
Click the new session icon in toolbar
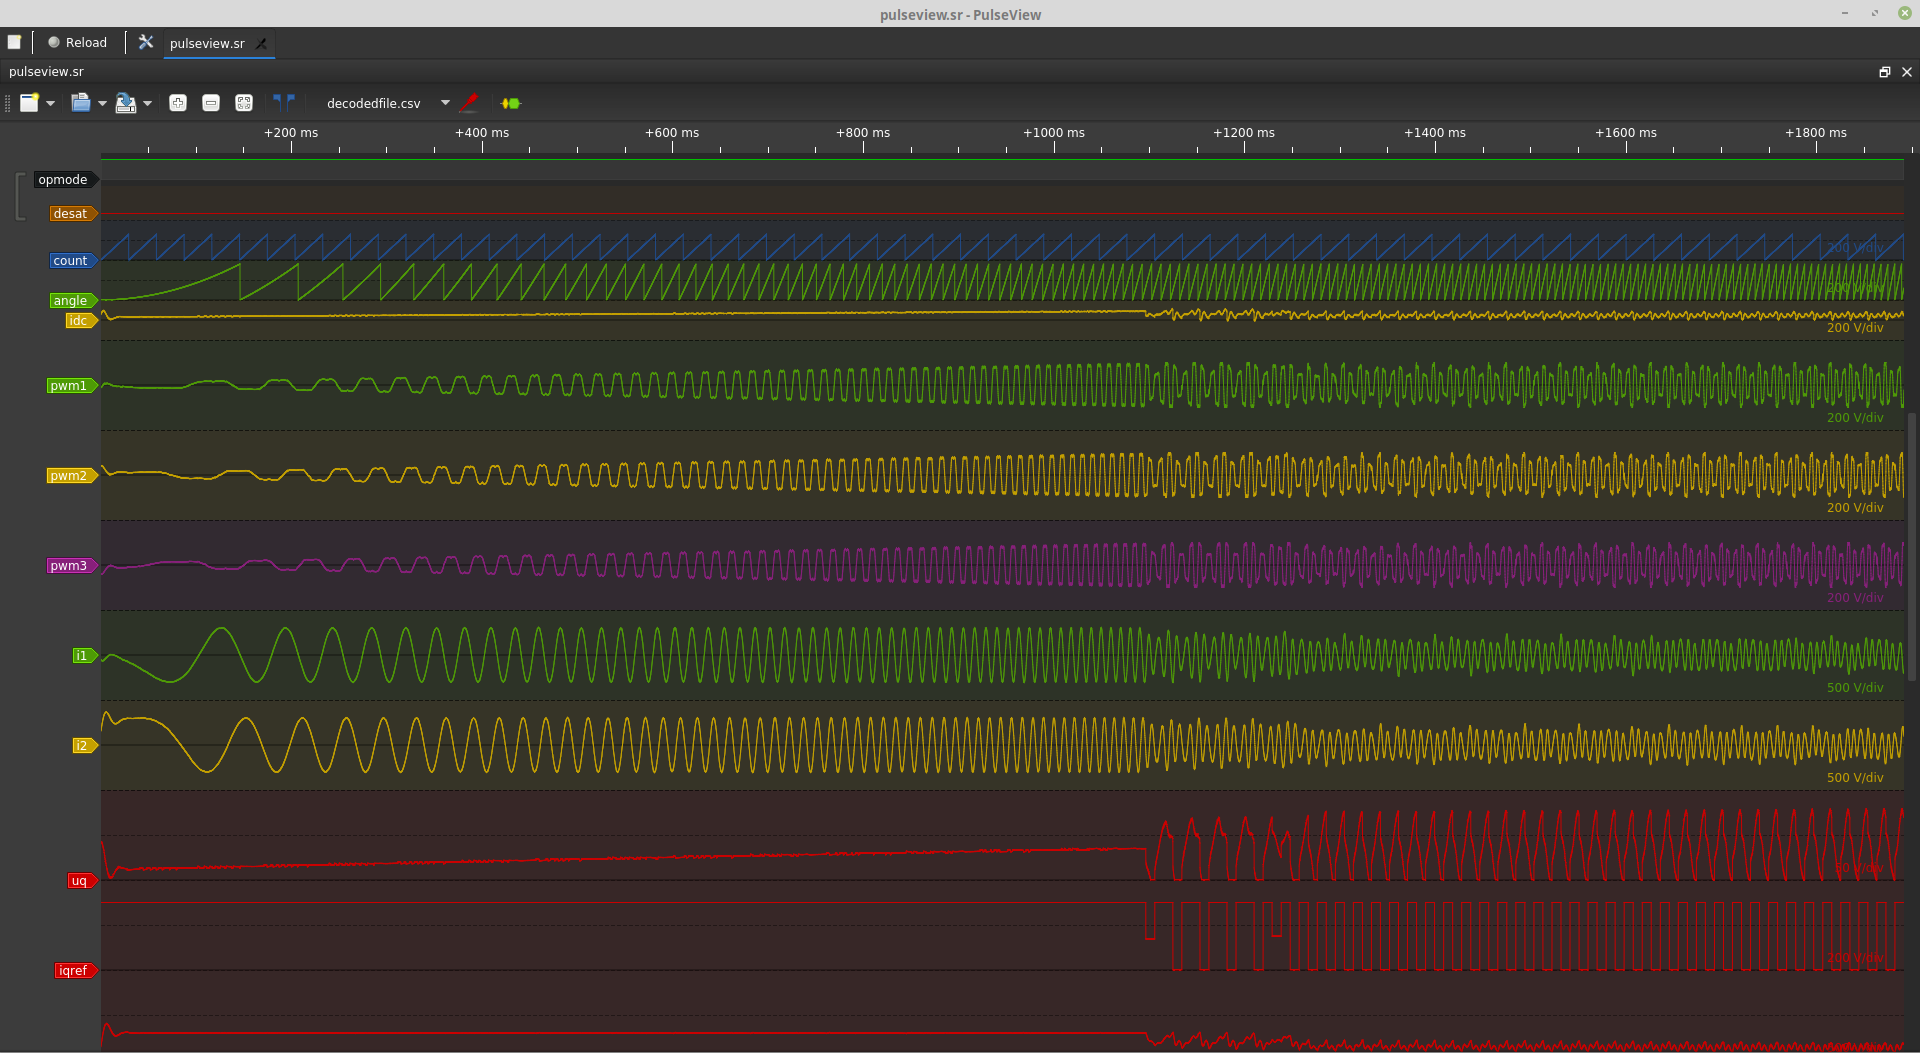point(29,103)
